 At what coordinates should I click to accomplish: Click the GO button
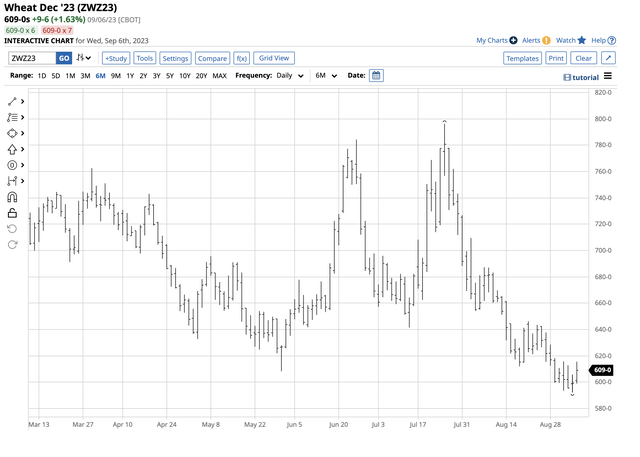coord(64,58)
